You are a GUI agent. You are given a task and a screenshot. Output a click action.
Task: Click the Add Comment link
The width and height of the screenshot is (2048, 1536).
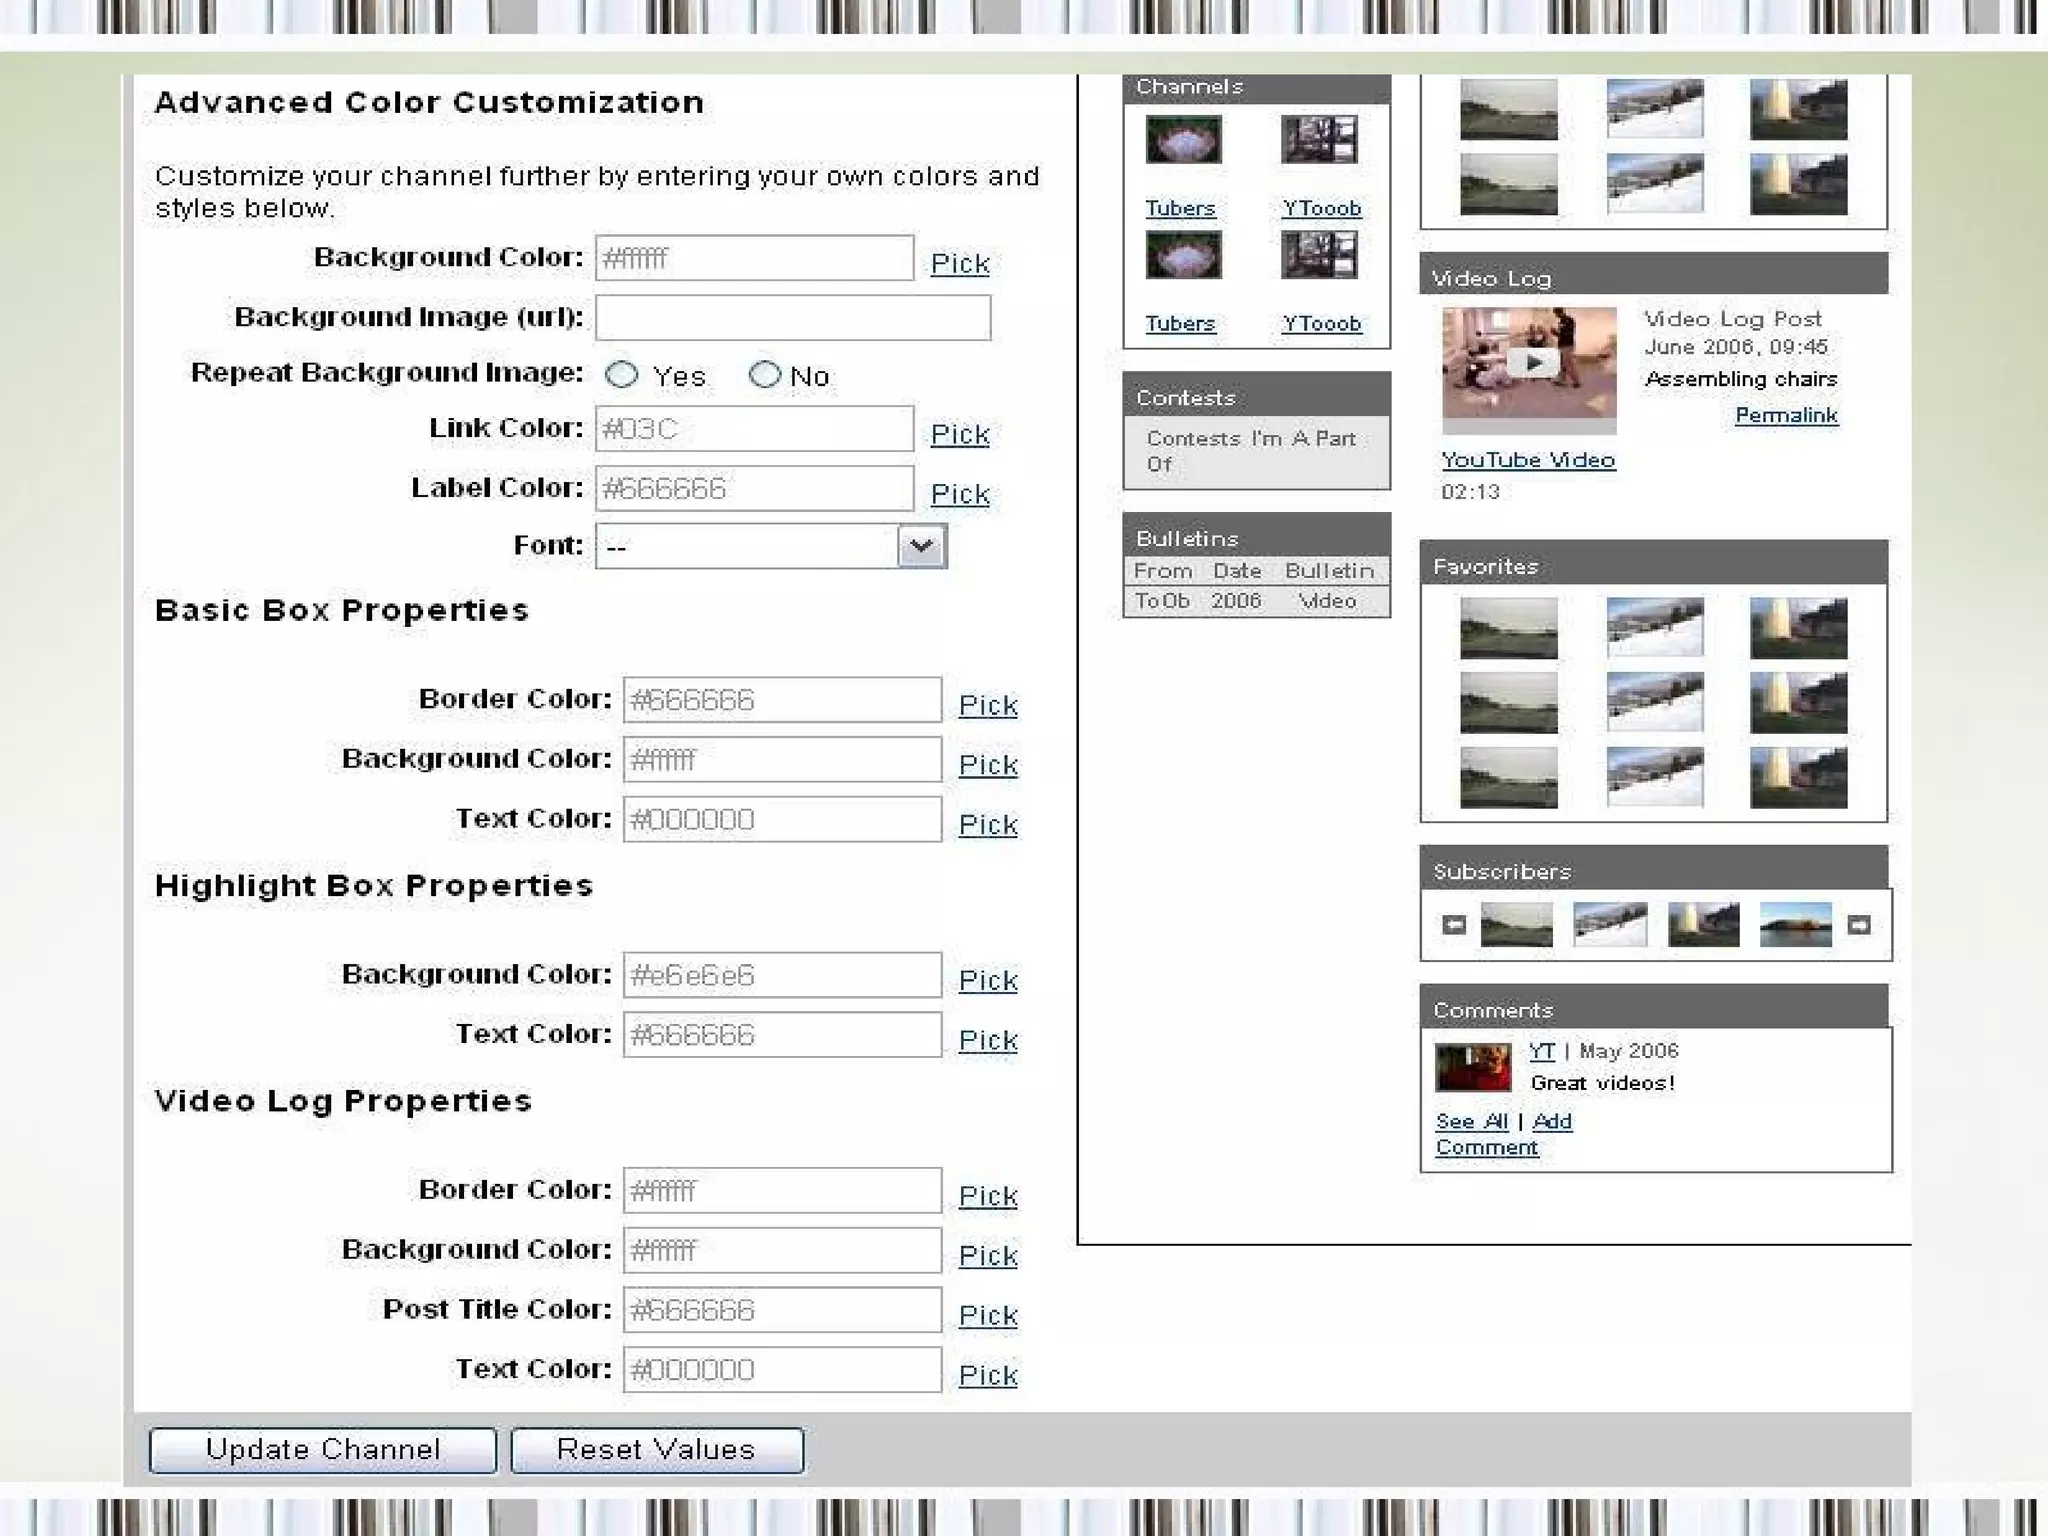tap(1552, 1122)
